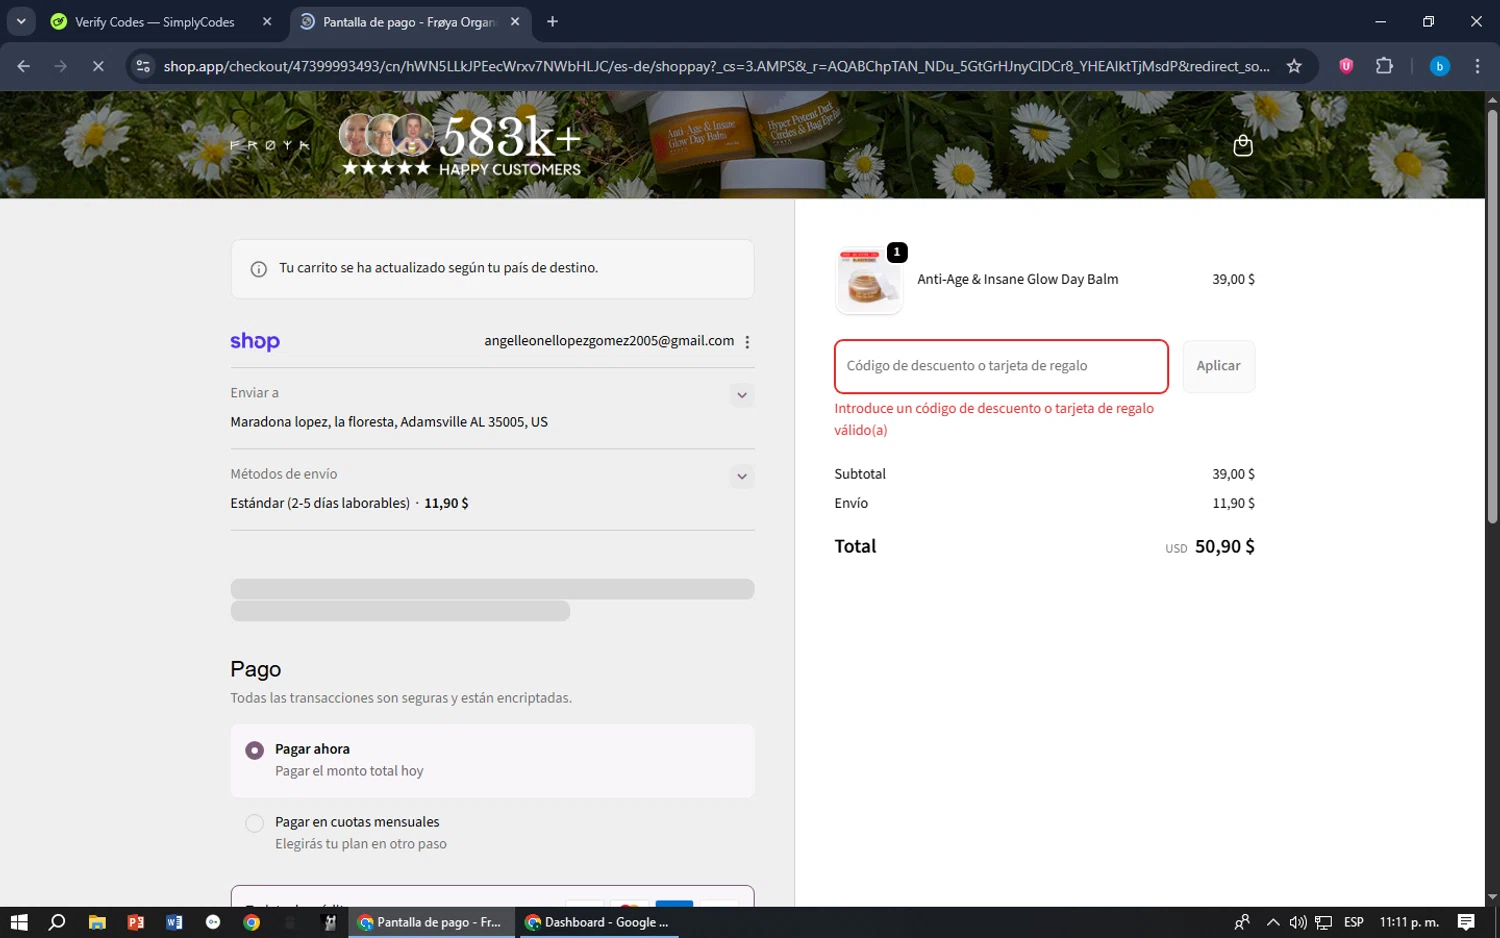
Task: Expand the Enviar a section
Action: pos(742,395)
